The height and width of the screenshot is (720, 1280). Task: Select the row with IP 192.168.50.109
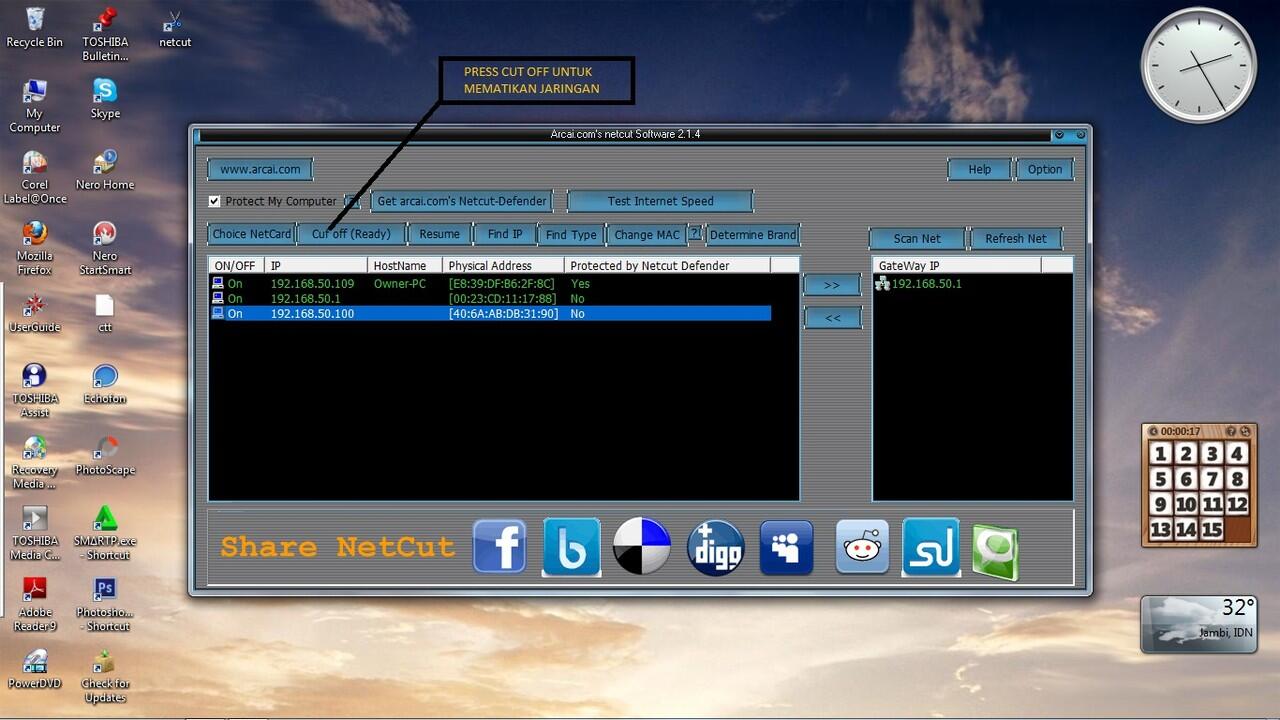tap(490, 284)
